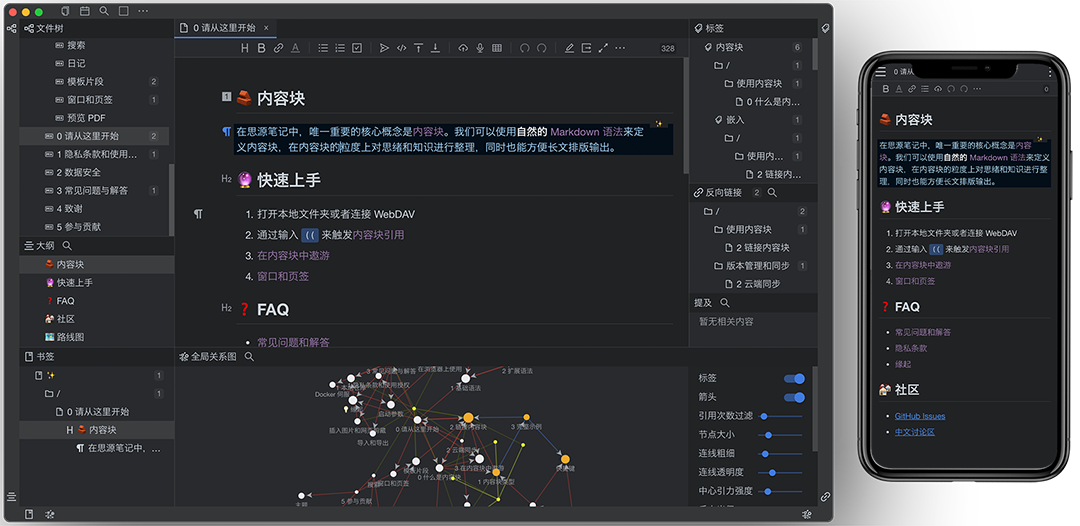Insert a table using the toolbar table icon

click(x=497, y=48)
